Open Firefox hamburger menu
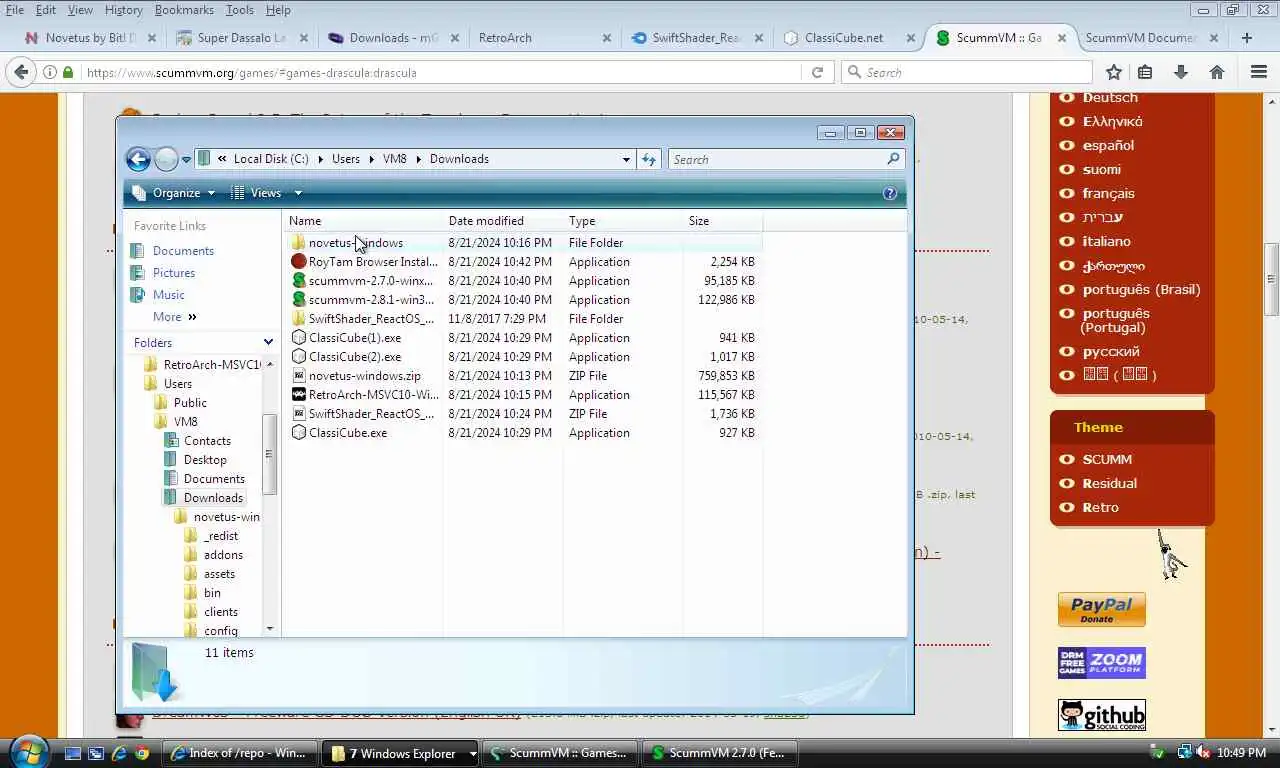The height and width of the screenshot is (768, 1280). click(x=1259, y=72)
